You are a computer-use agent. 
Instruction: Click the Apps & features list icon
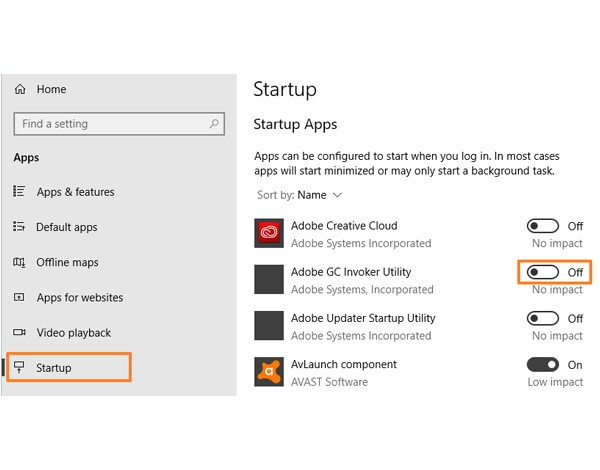20,192
